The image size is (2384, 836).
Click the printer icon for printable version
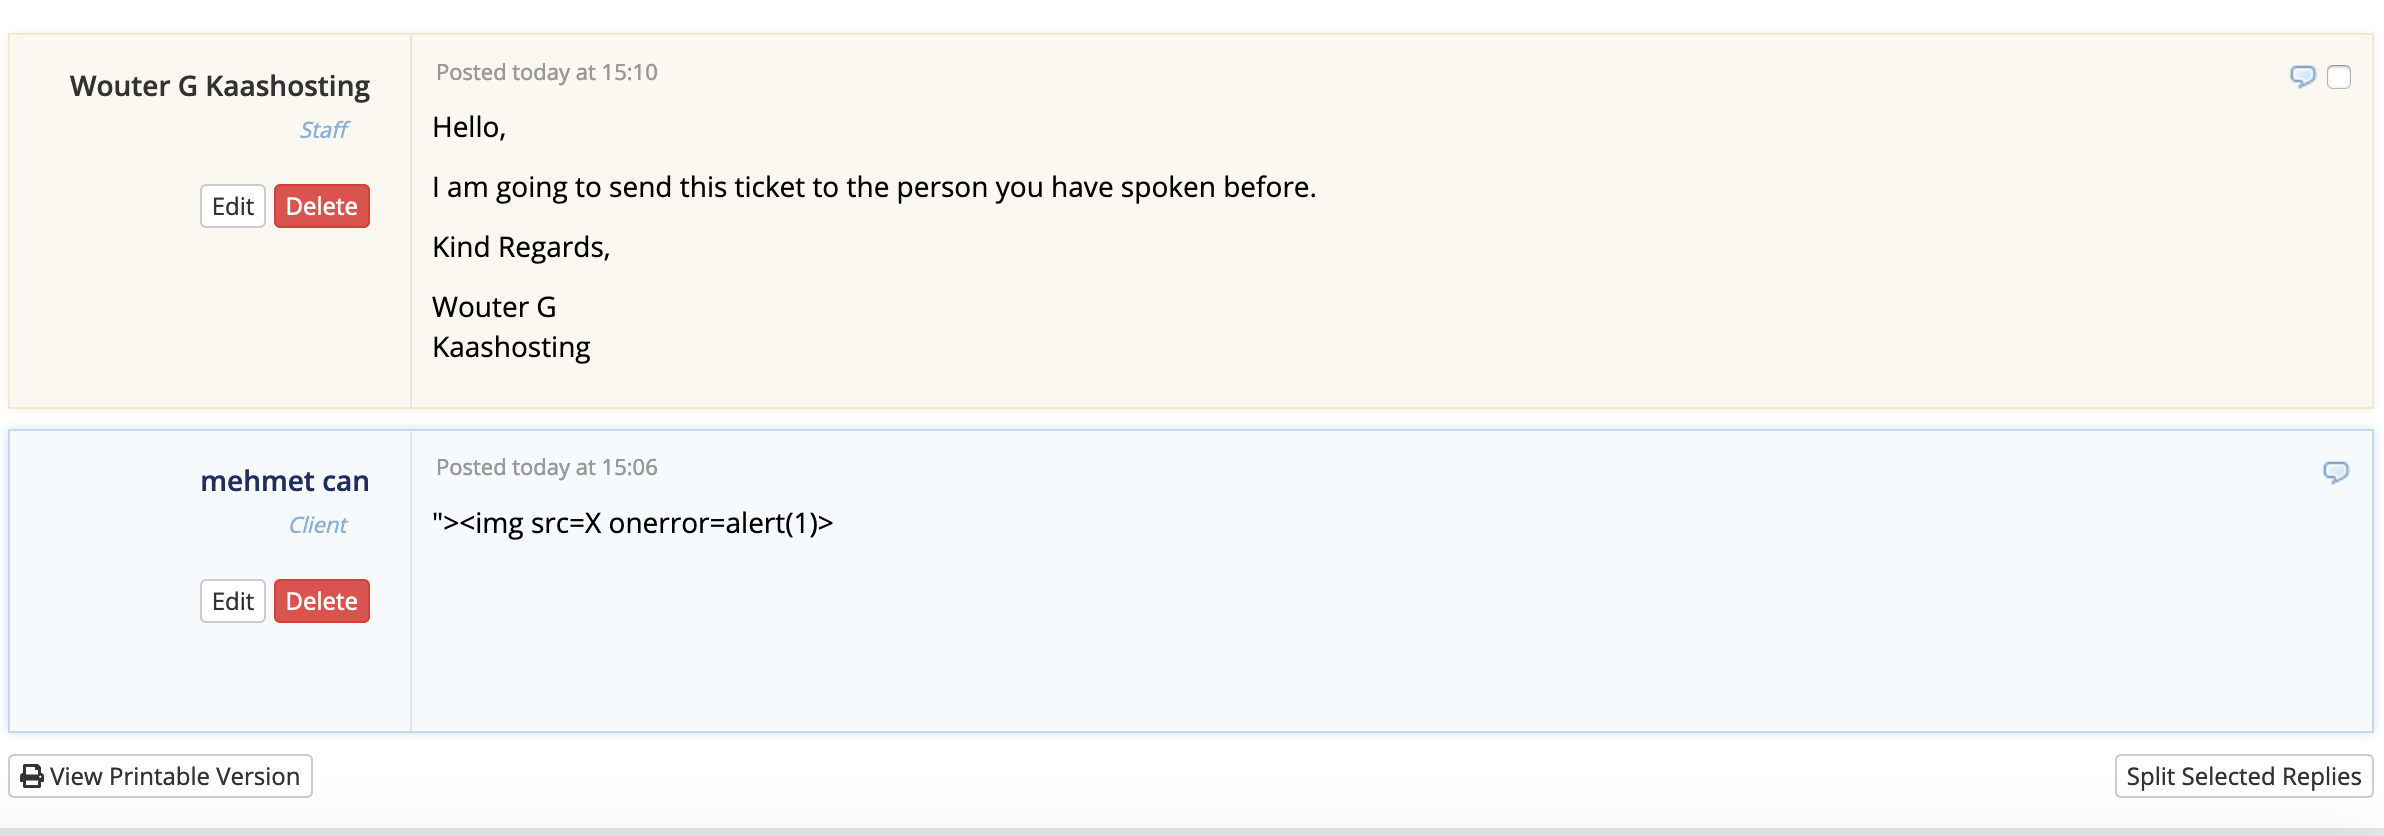coord(32,776)
